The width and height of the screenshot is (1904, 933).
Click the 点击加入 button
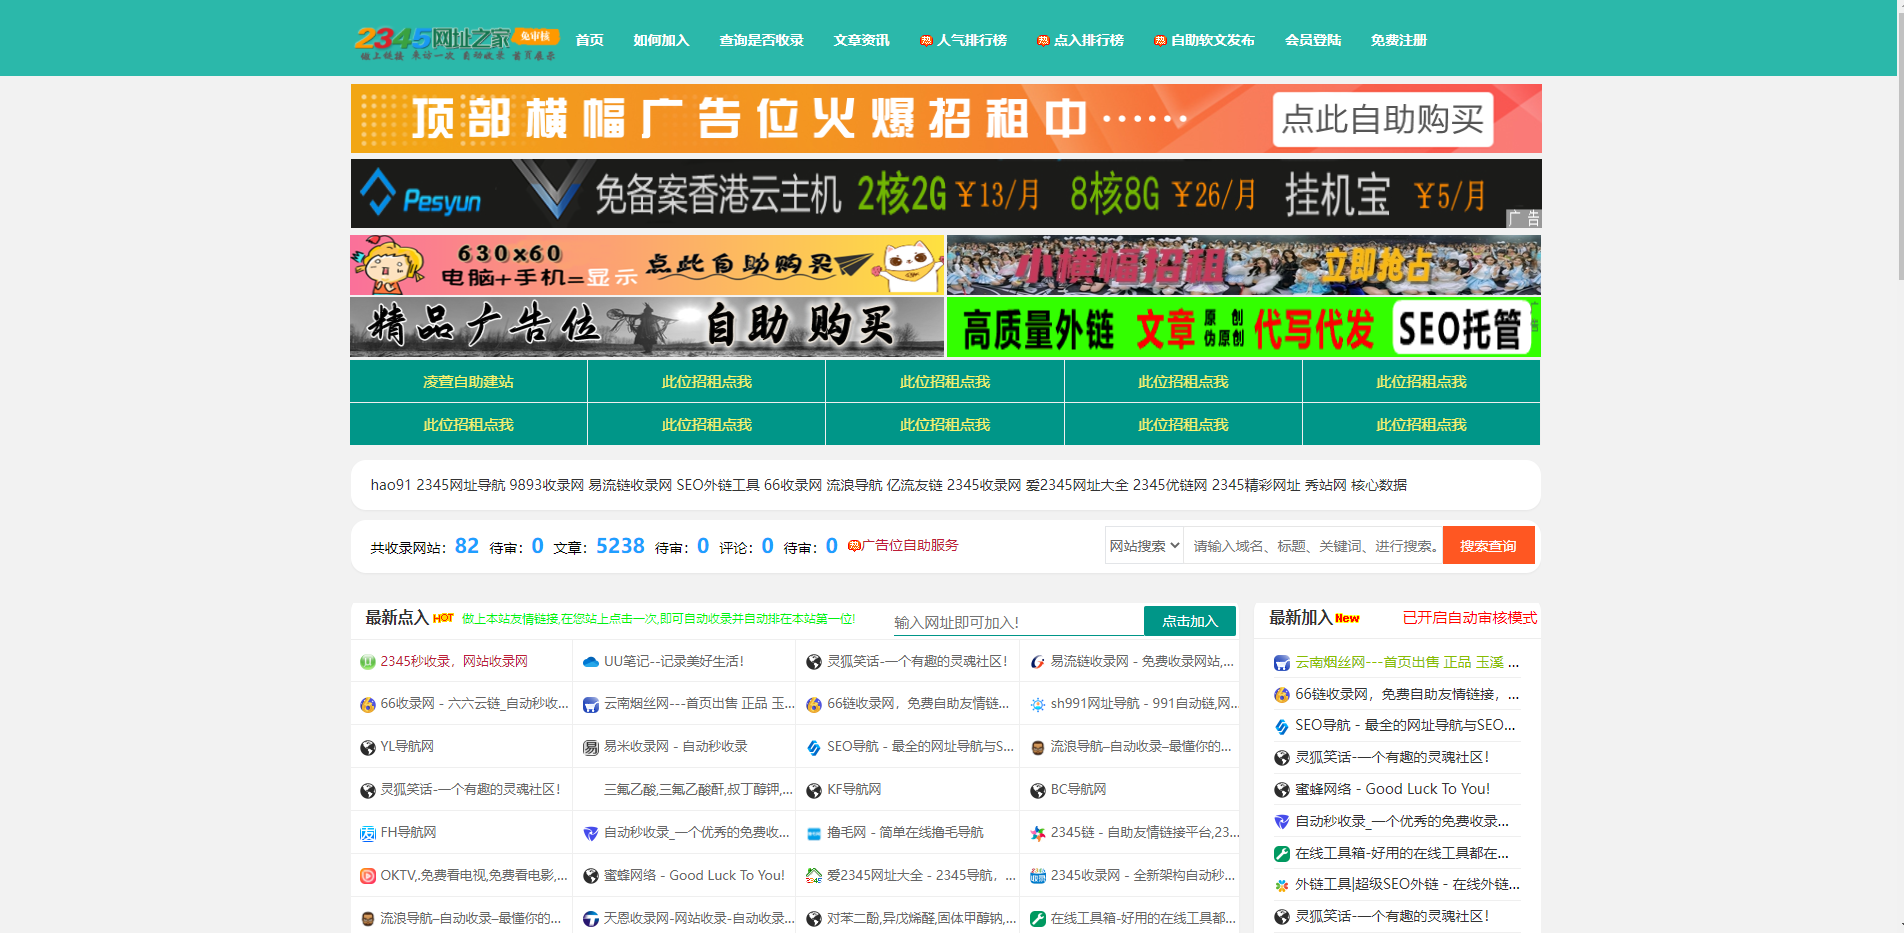click(x=1190, y=621)
